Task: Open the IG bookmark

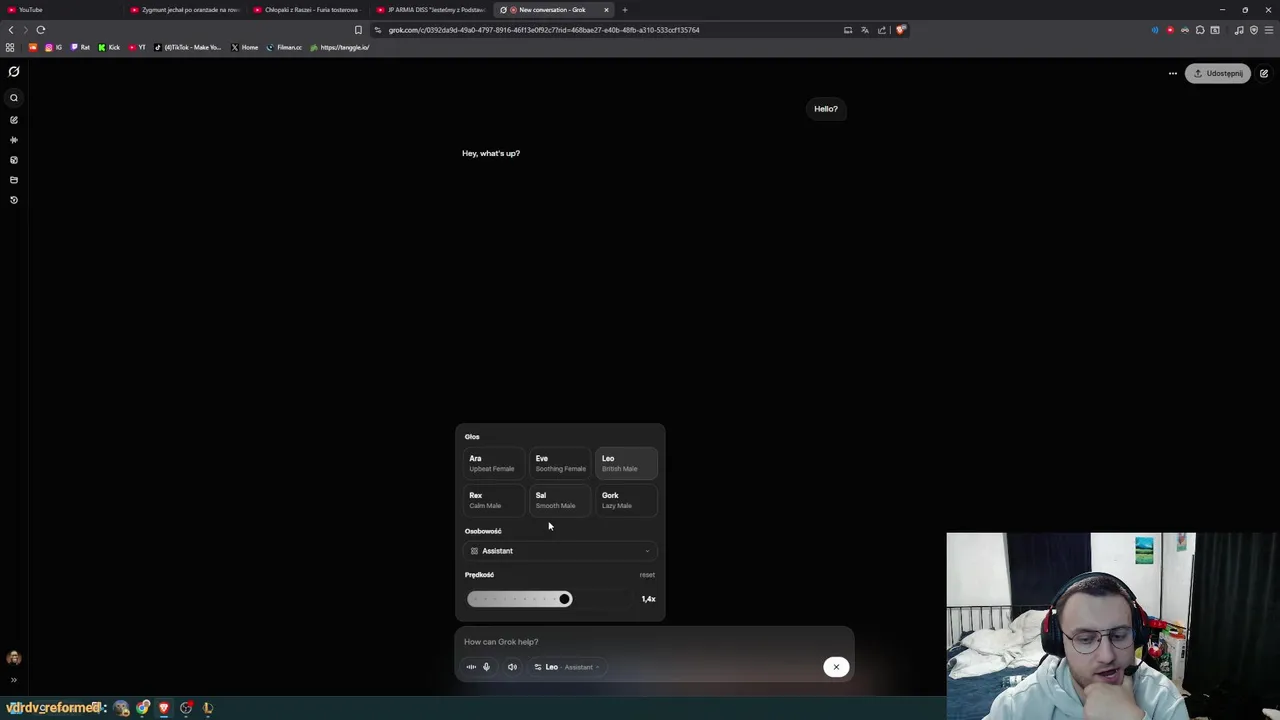Action: [x=53, y=47]
